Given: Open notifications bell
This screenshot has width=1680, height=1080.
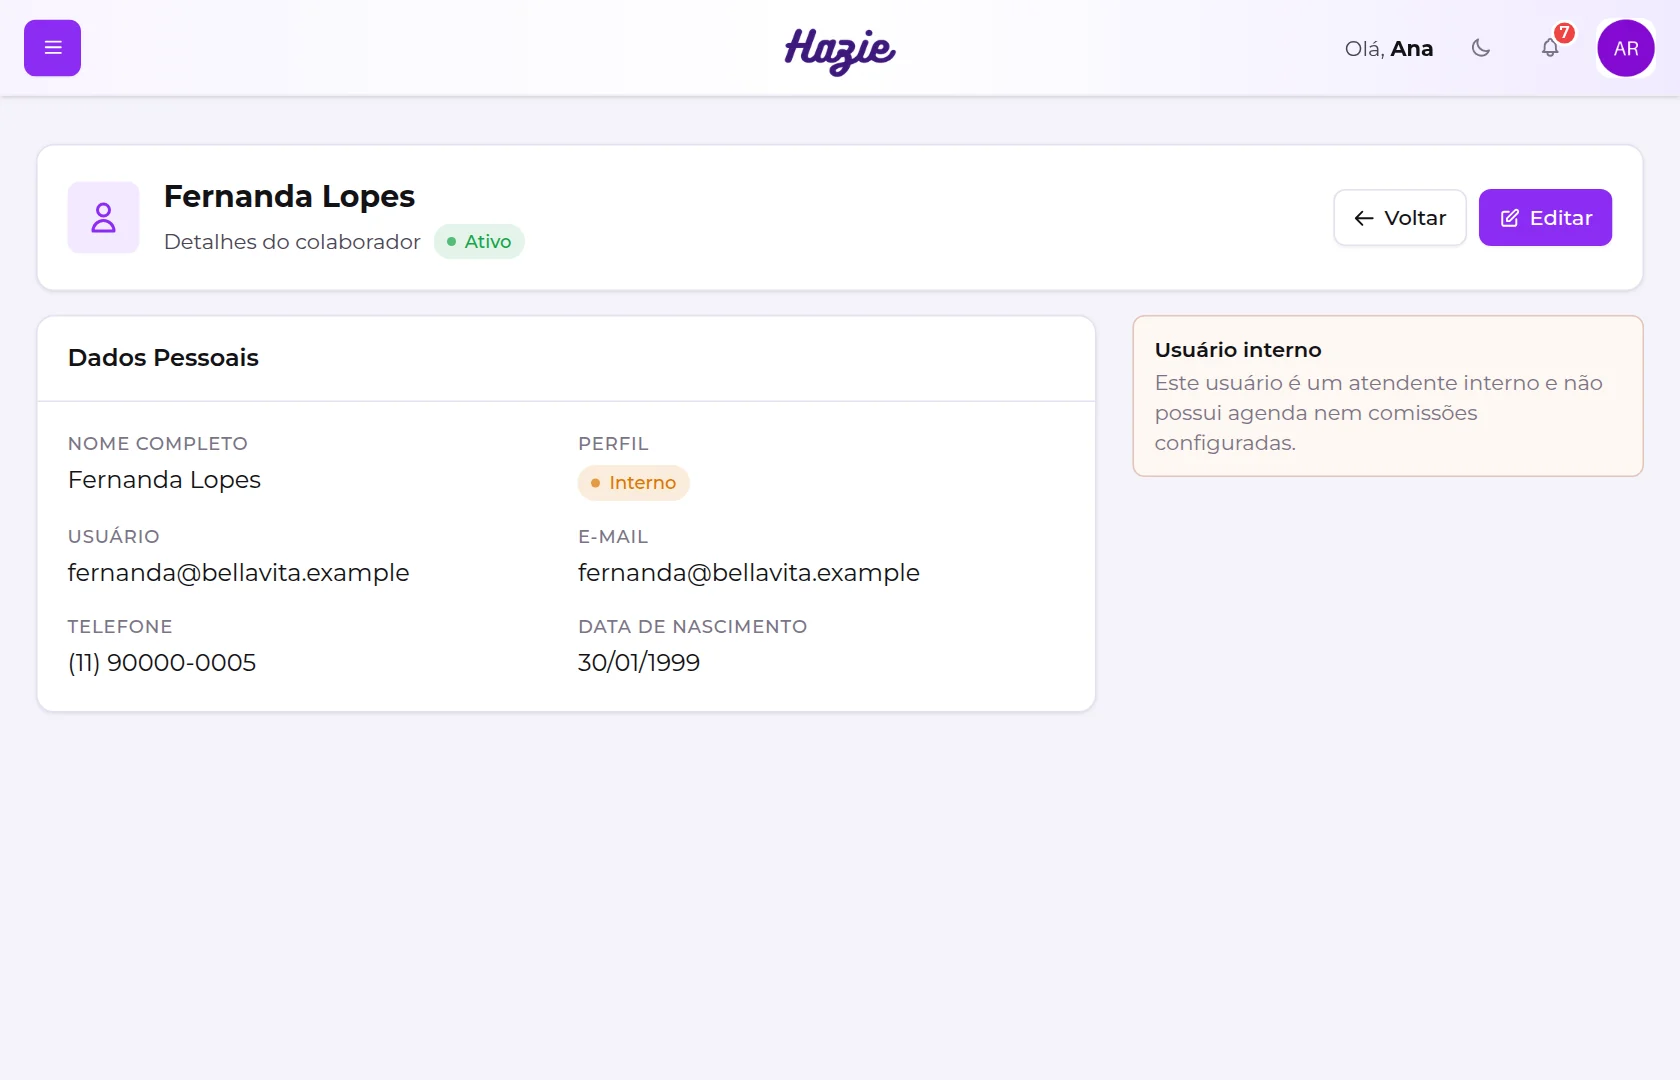Looking at the screenshot, I should [x=1550, y=48].
